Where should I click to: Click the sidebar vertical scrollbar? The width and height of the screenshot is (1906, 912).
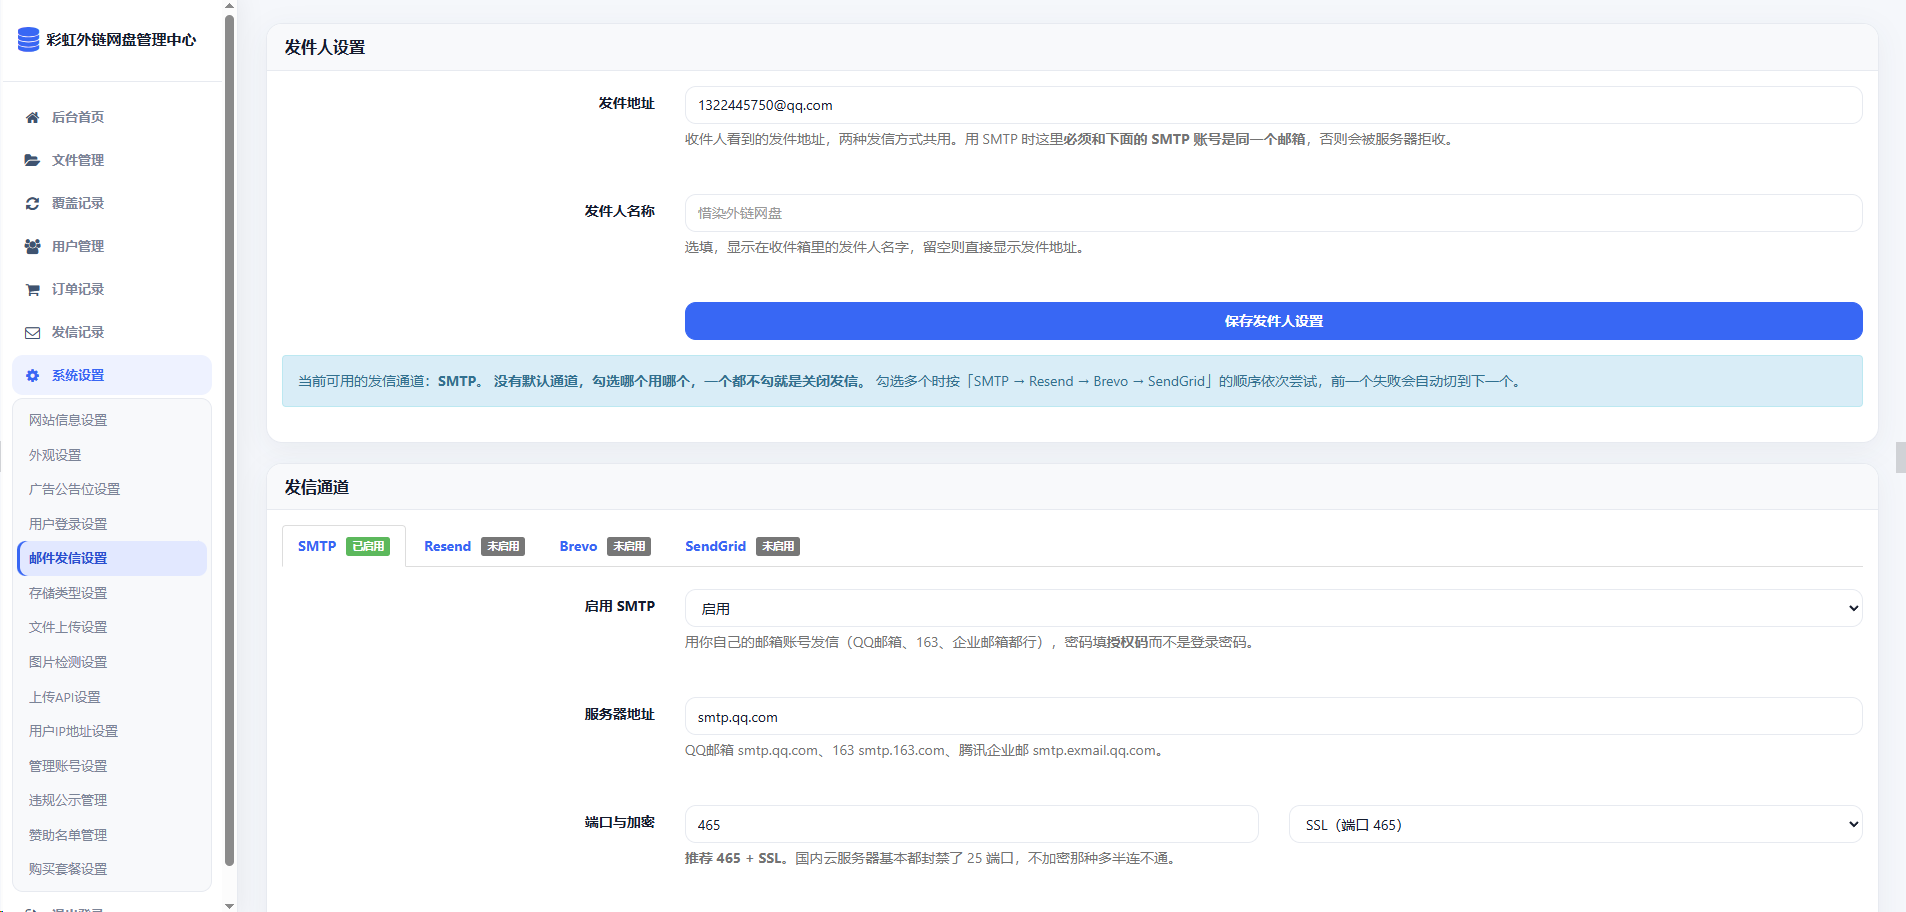pos(230,440)
